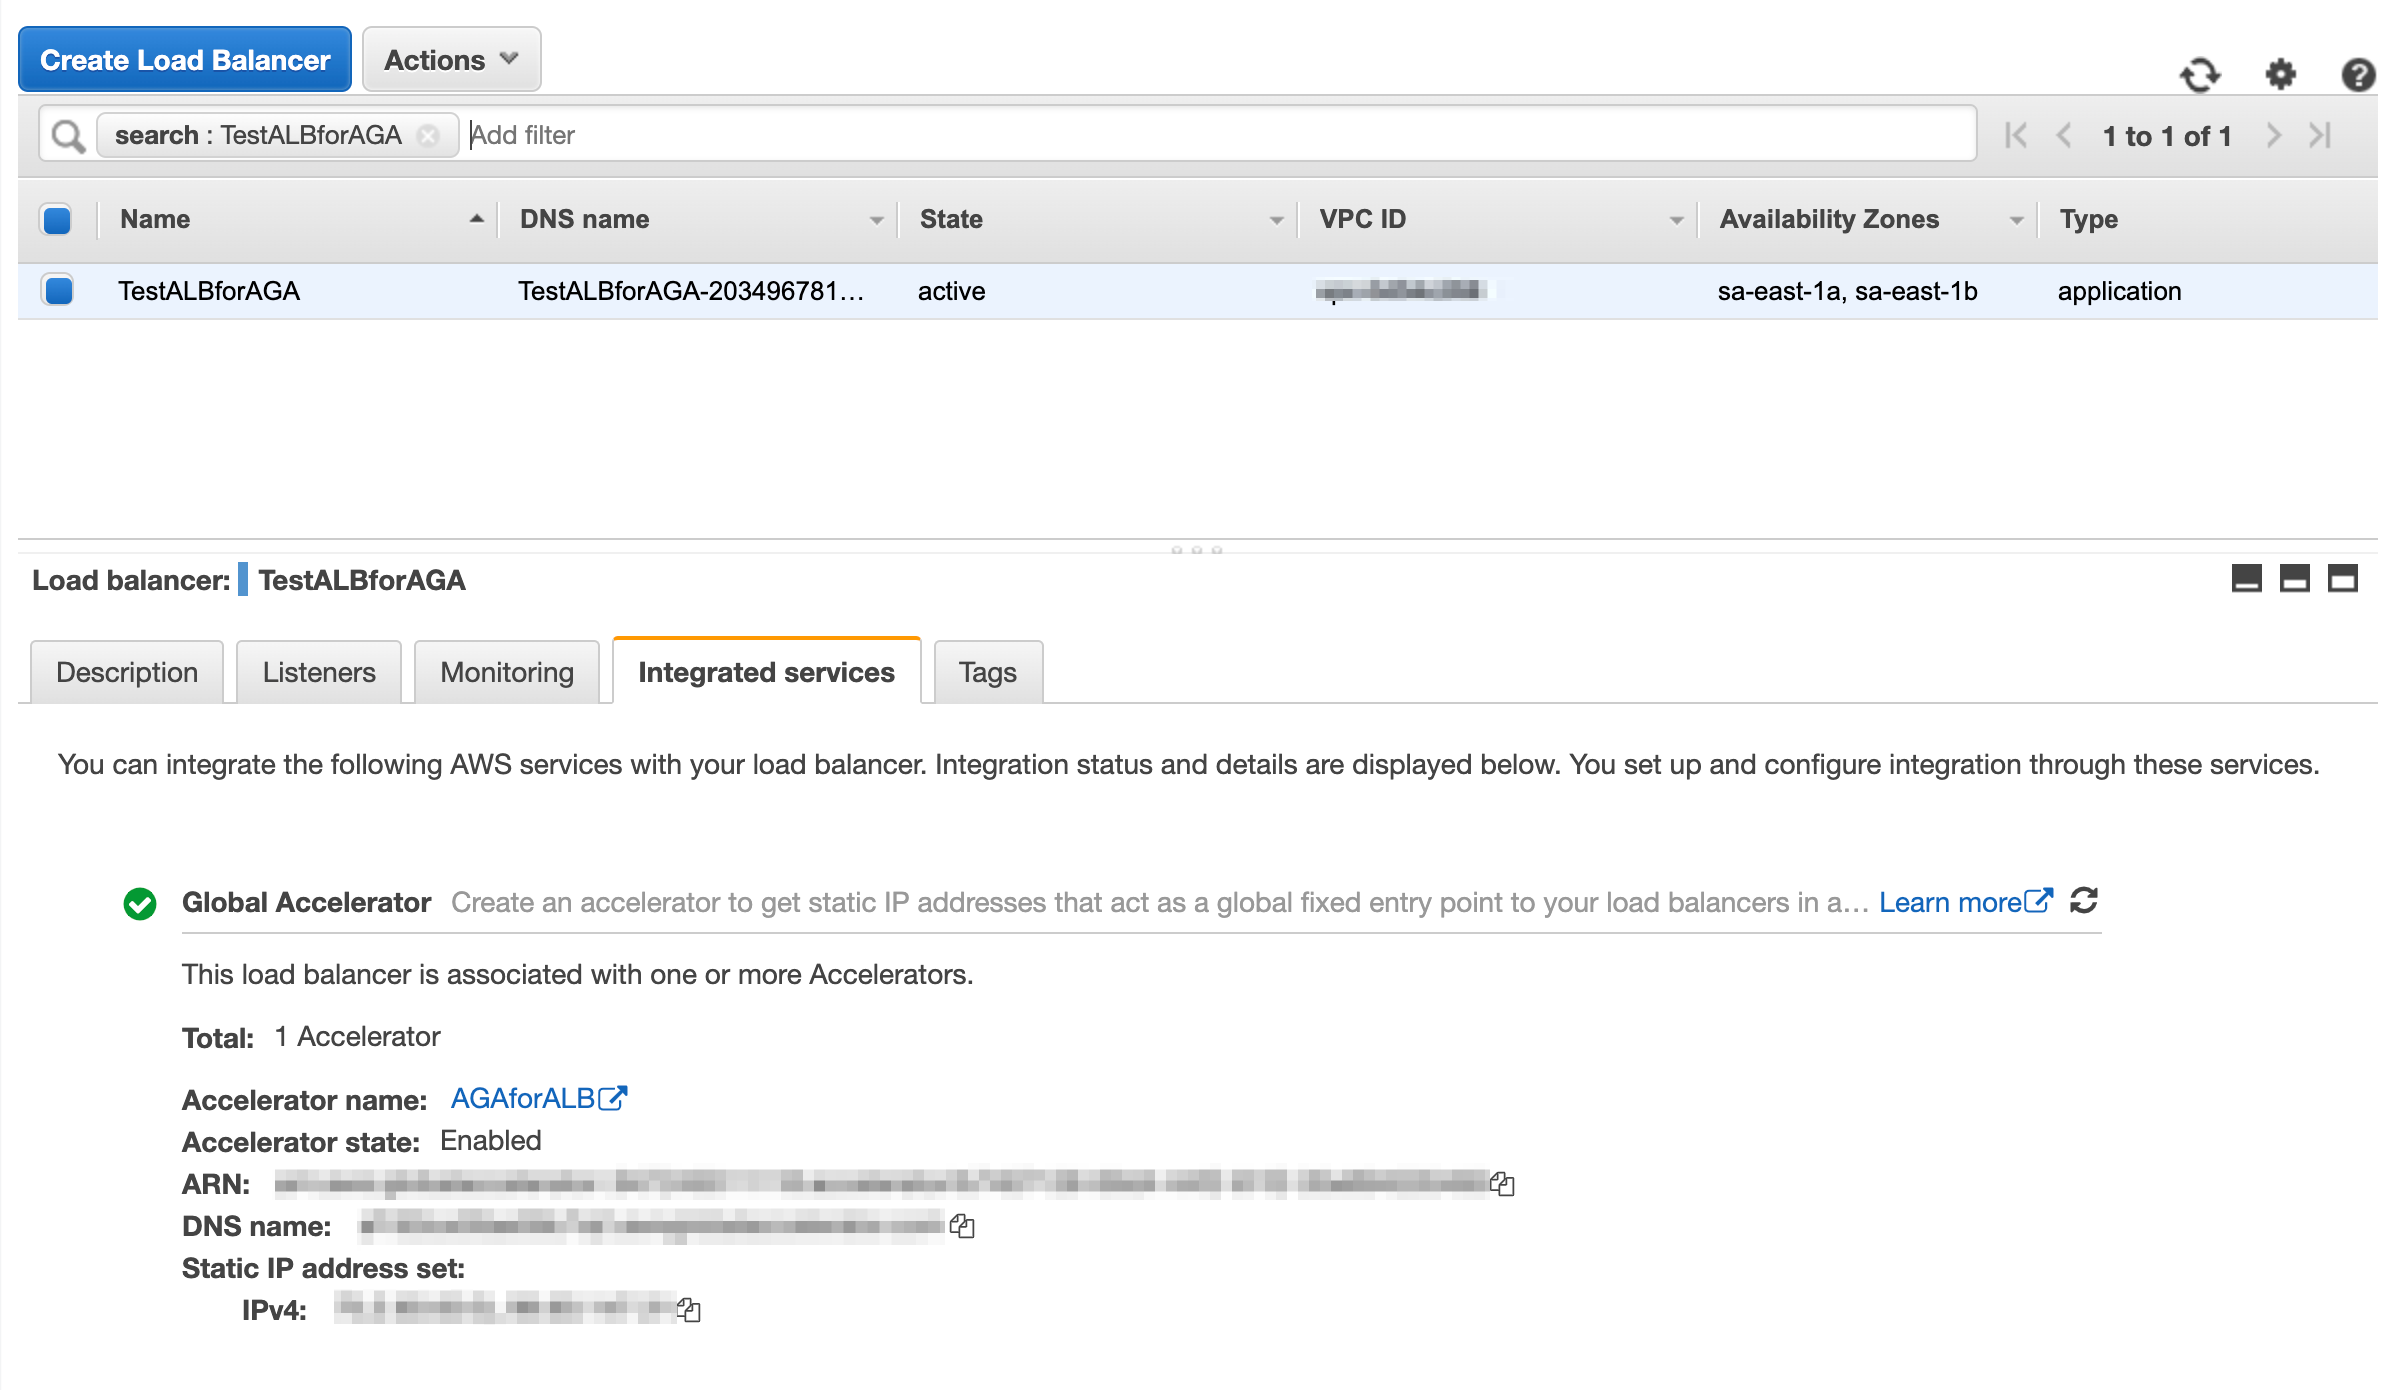The height and width of the screenshot is (1390, 2398).
Task: Maximize the details panel to full height
Action: pos(2342,579)
